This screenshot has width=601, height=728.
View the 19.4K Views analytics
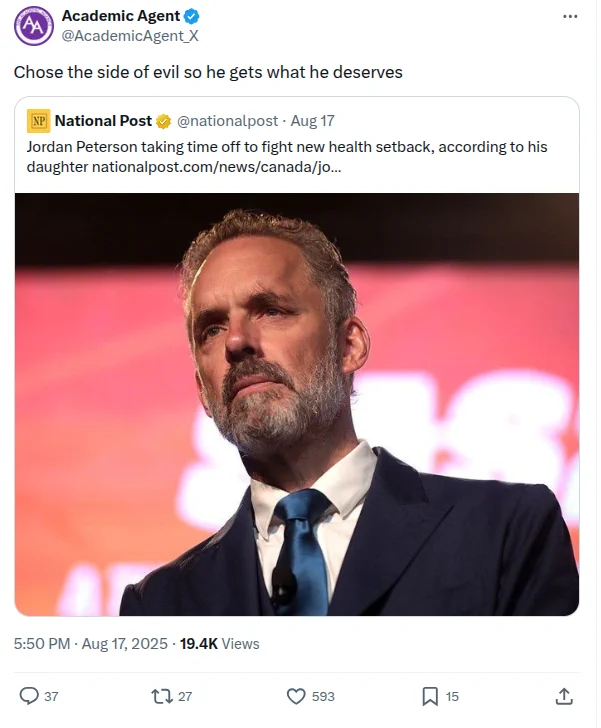(220, 644)
